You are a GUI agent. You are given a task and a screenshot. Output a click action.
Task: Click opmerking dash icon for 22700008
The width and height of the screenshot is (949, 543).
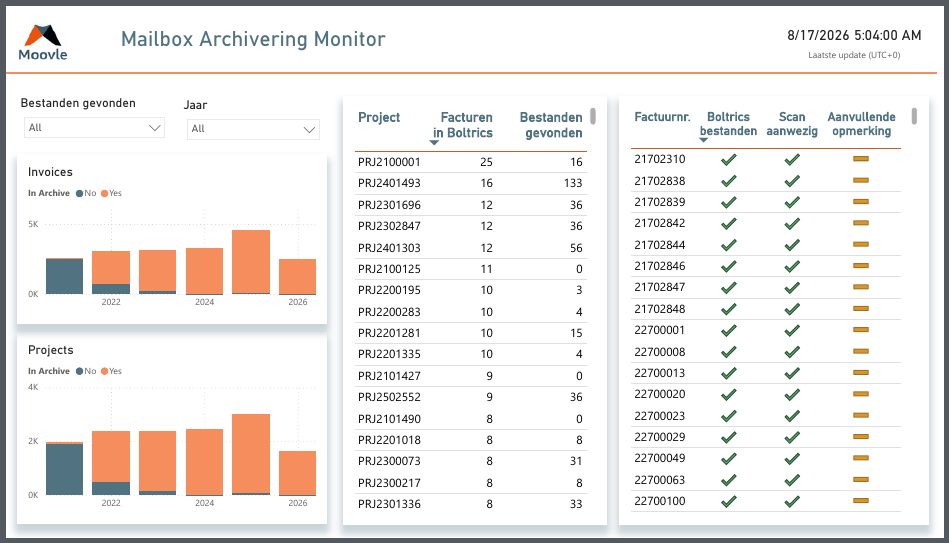point(861,352)
